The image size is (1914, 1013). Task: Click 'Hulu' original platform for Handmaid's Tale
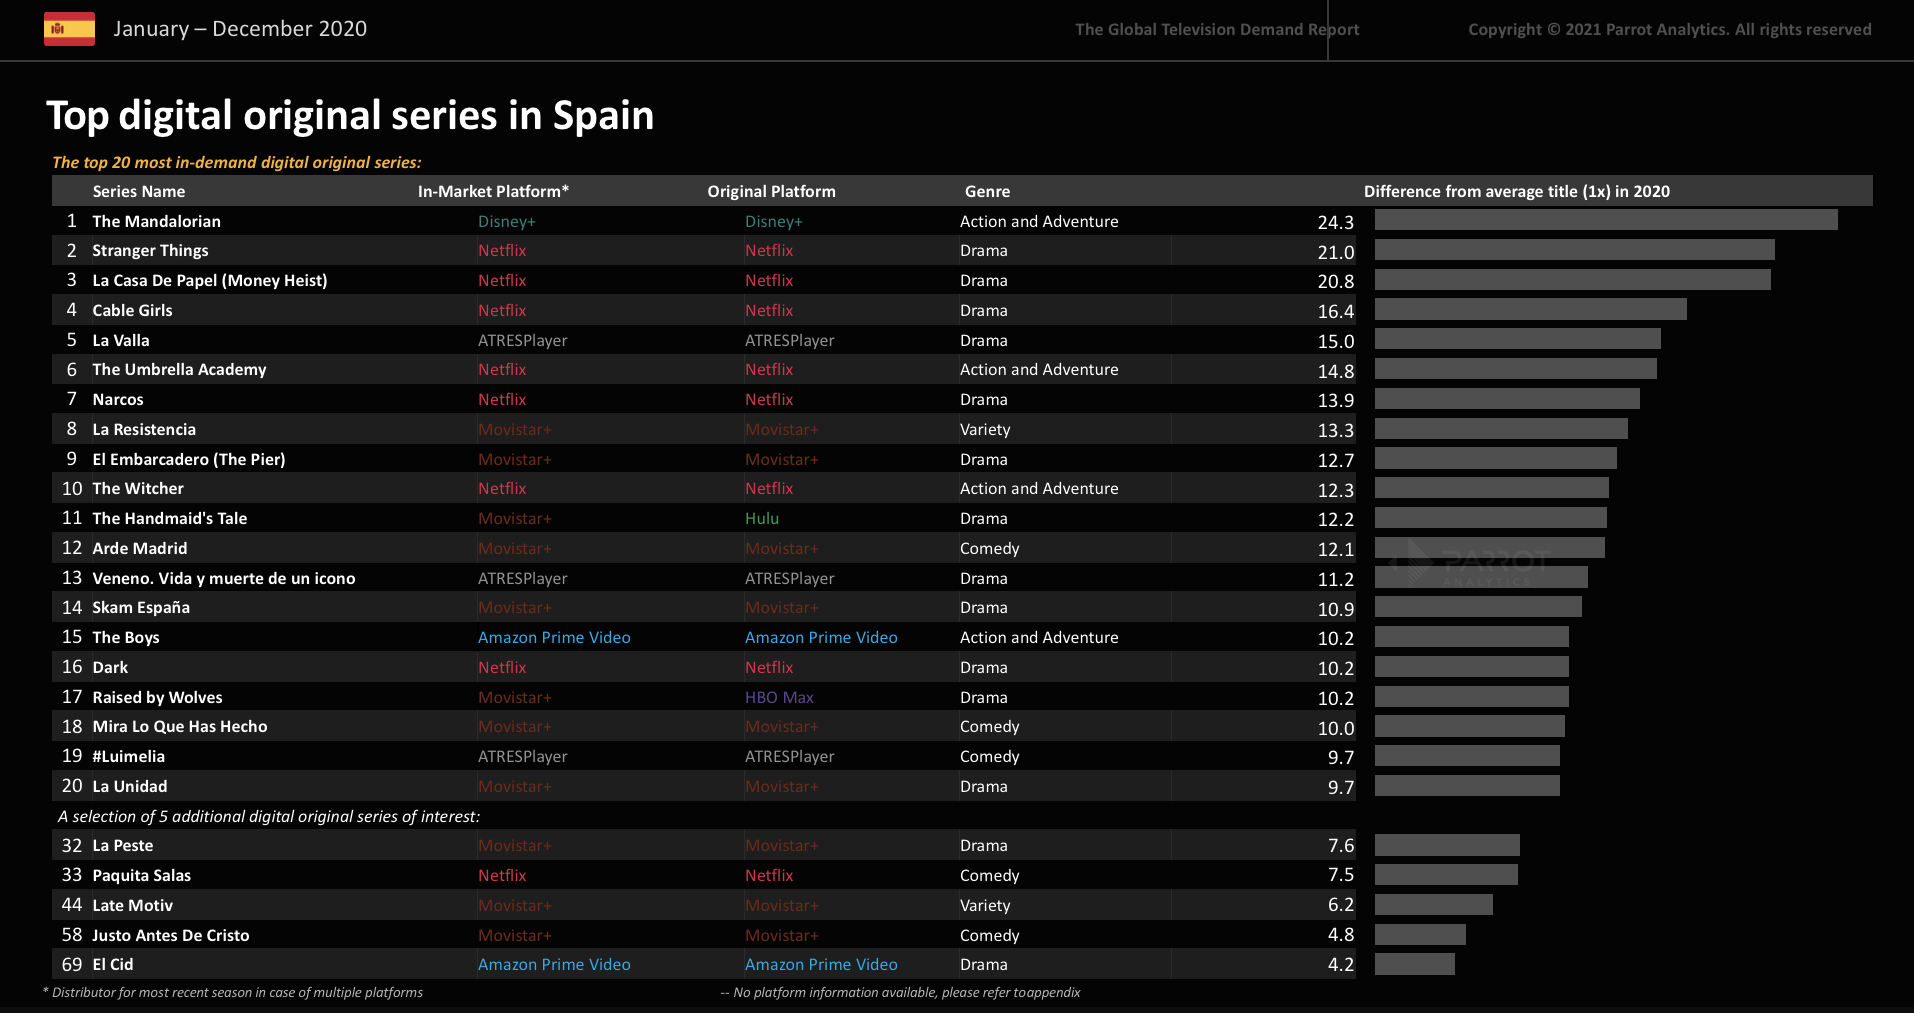[762, 519]
